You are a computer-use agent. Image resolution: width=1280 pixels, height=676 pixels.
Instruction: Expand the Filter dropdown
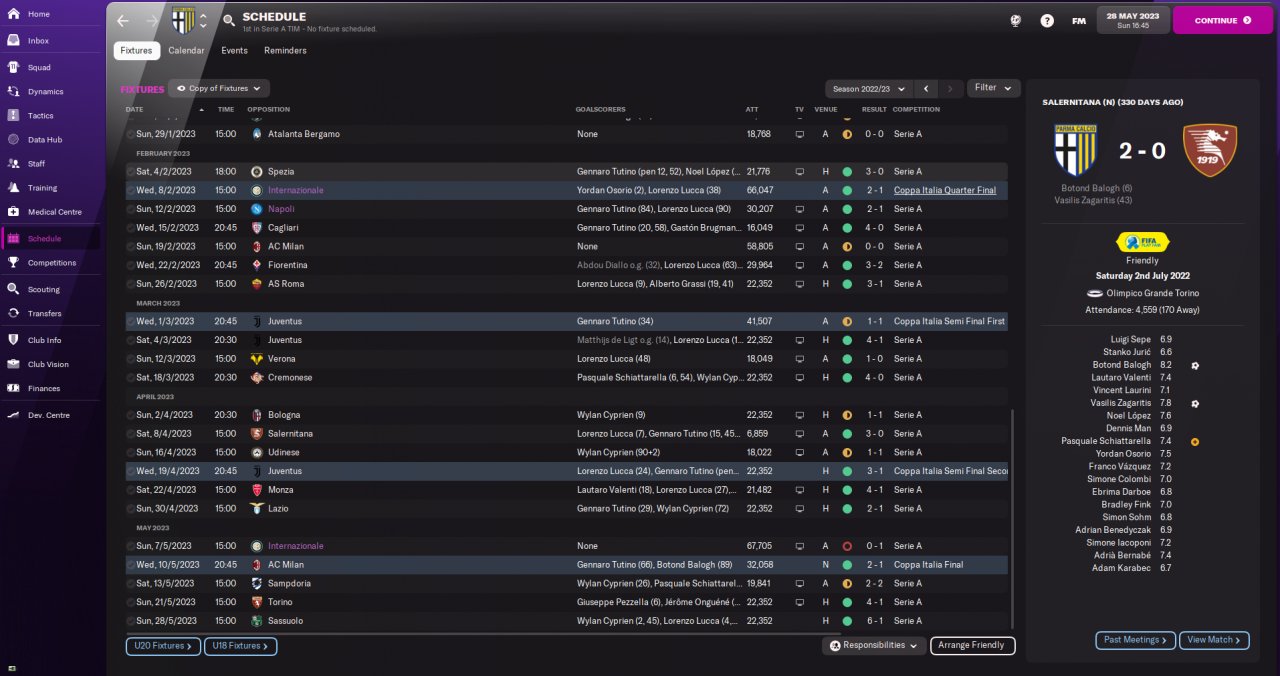pos(993,88)
